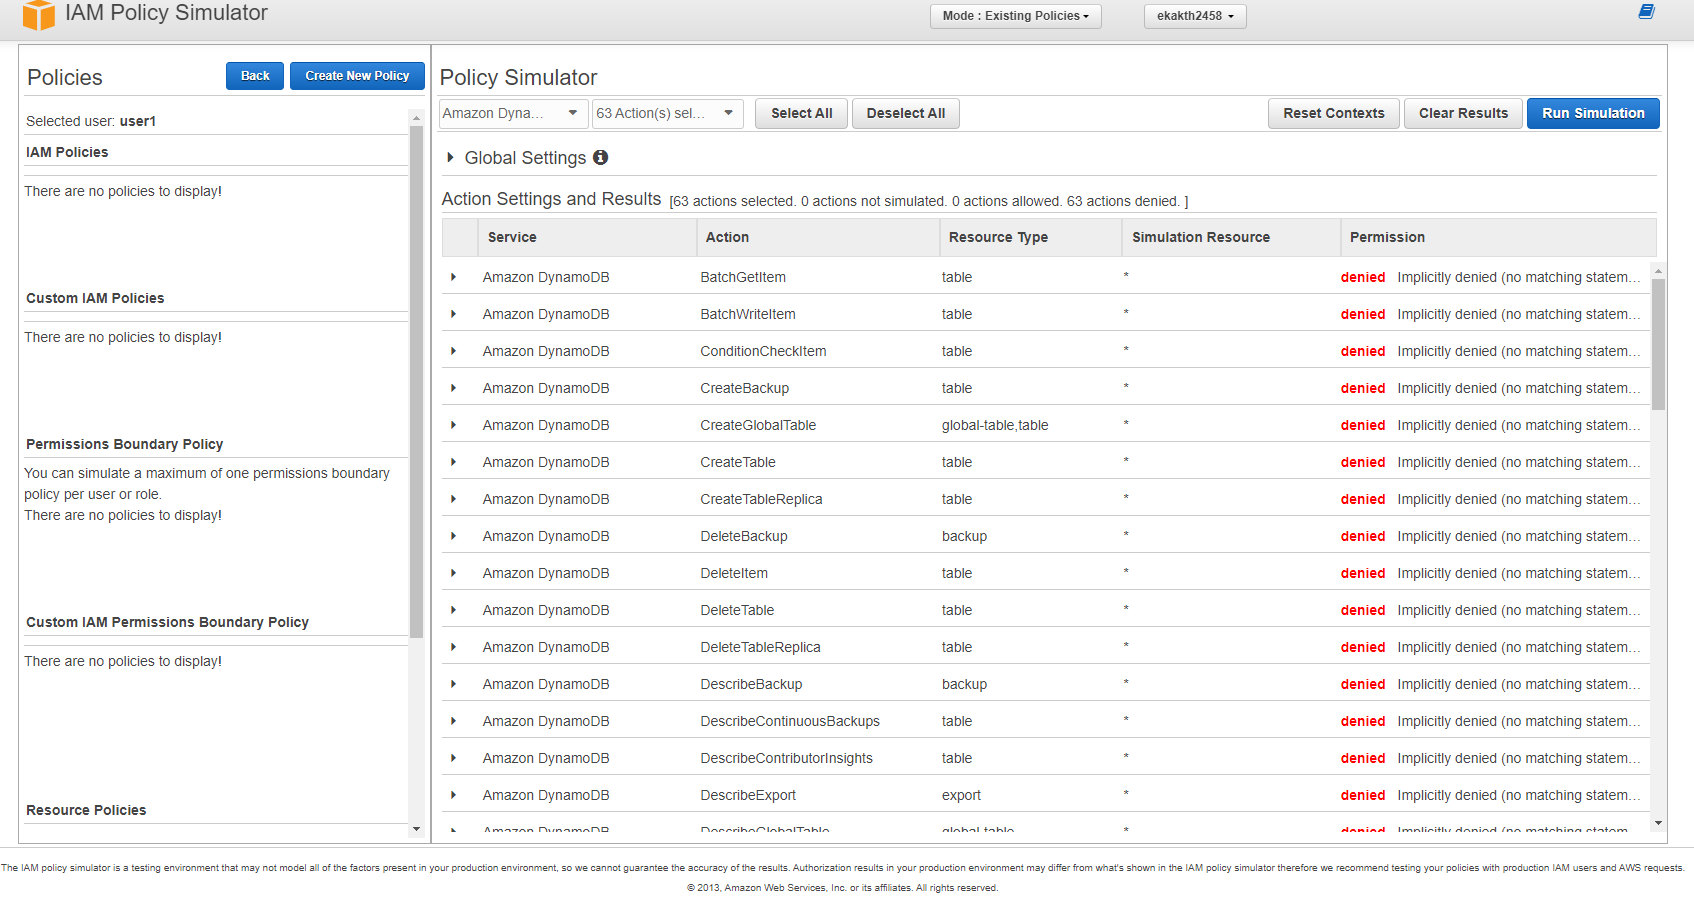Click the global-table,table resource type cell
The width and height of the screenshot is (1694, 900).
click(x=995, y=425)
